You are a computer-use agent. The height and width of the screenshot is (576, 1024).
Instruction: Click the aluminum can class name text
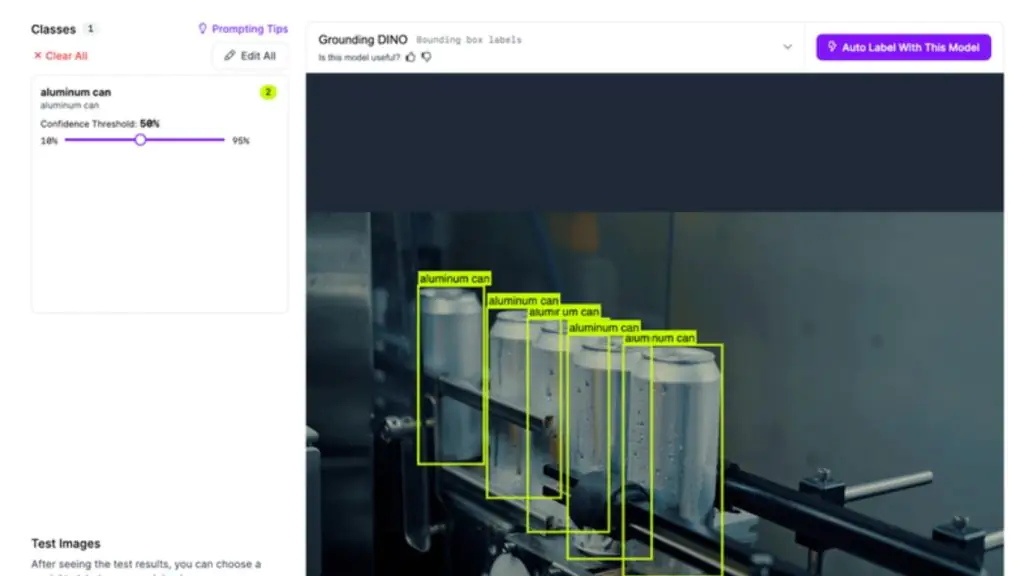pos(76,92)
